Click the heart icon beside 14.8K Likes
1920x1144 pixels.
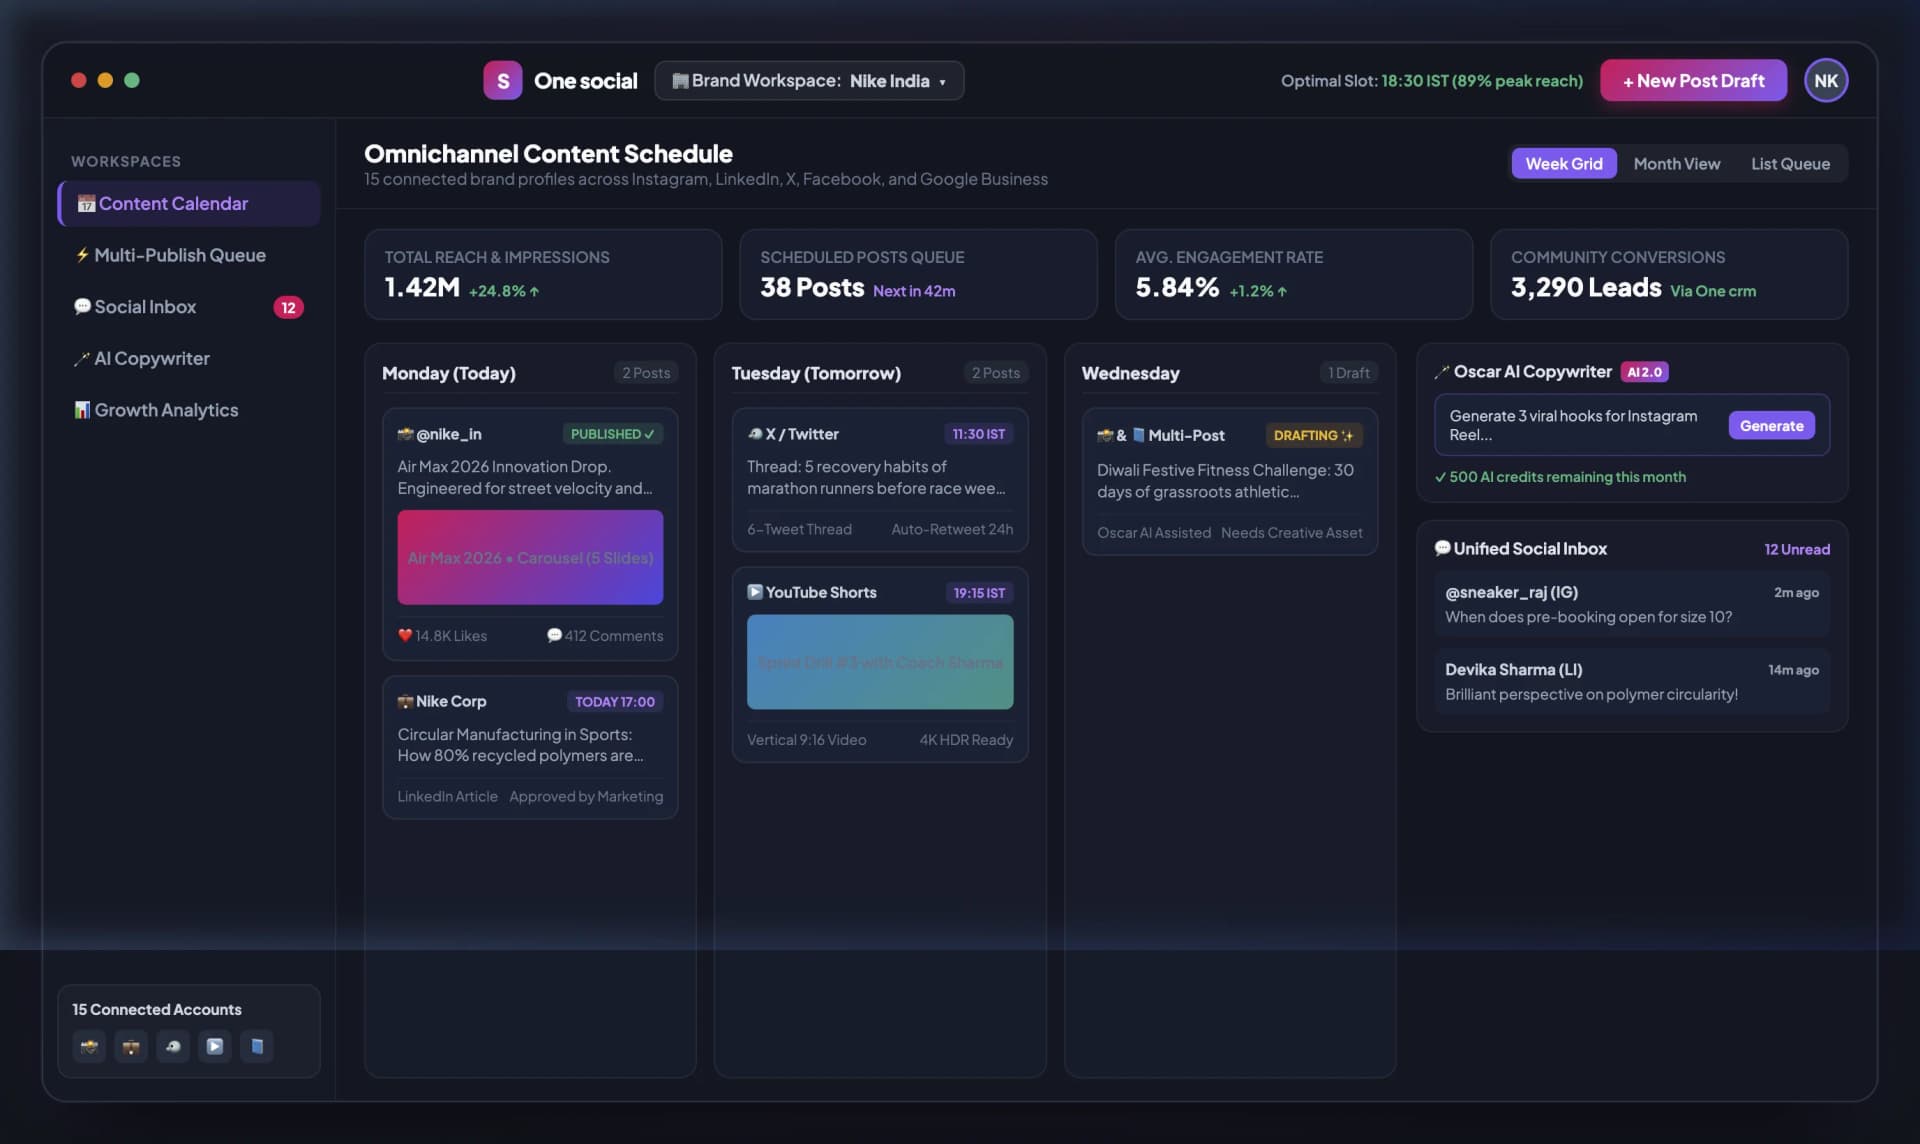(x=405, y=635)
